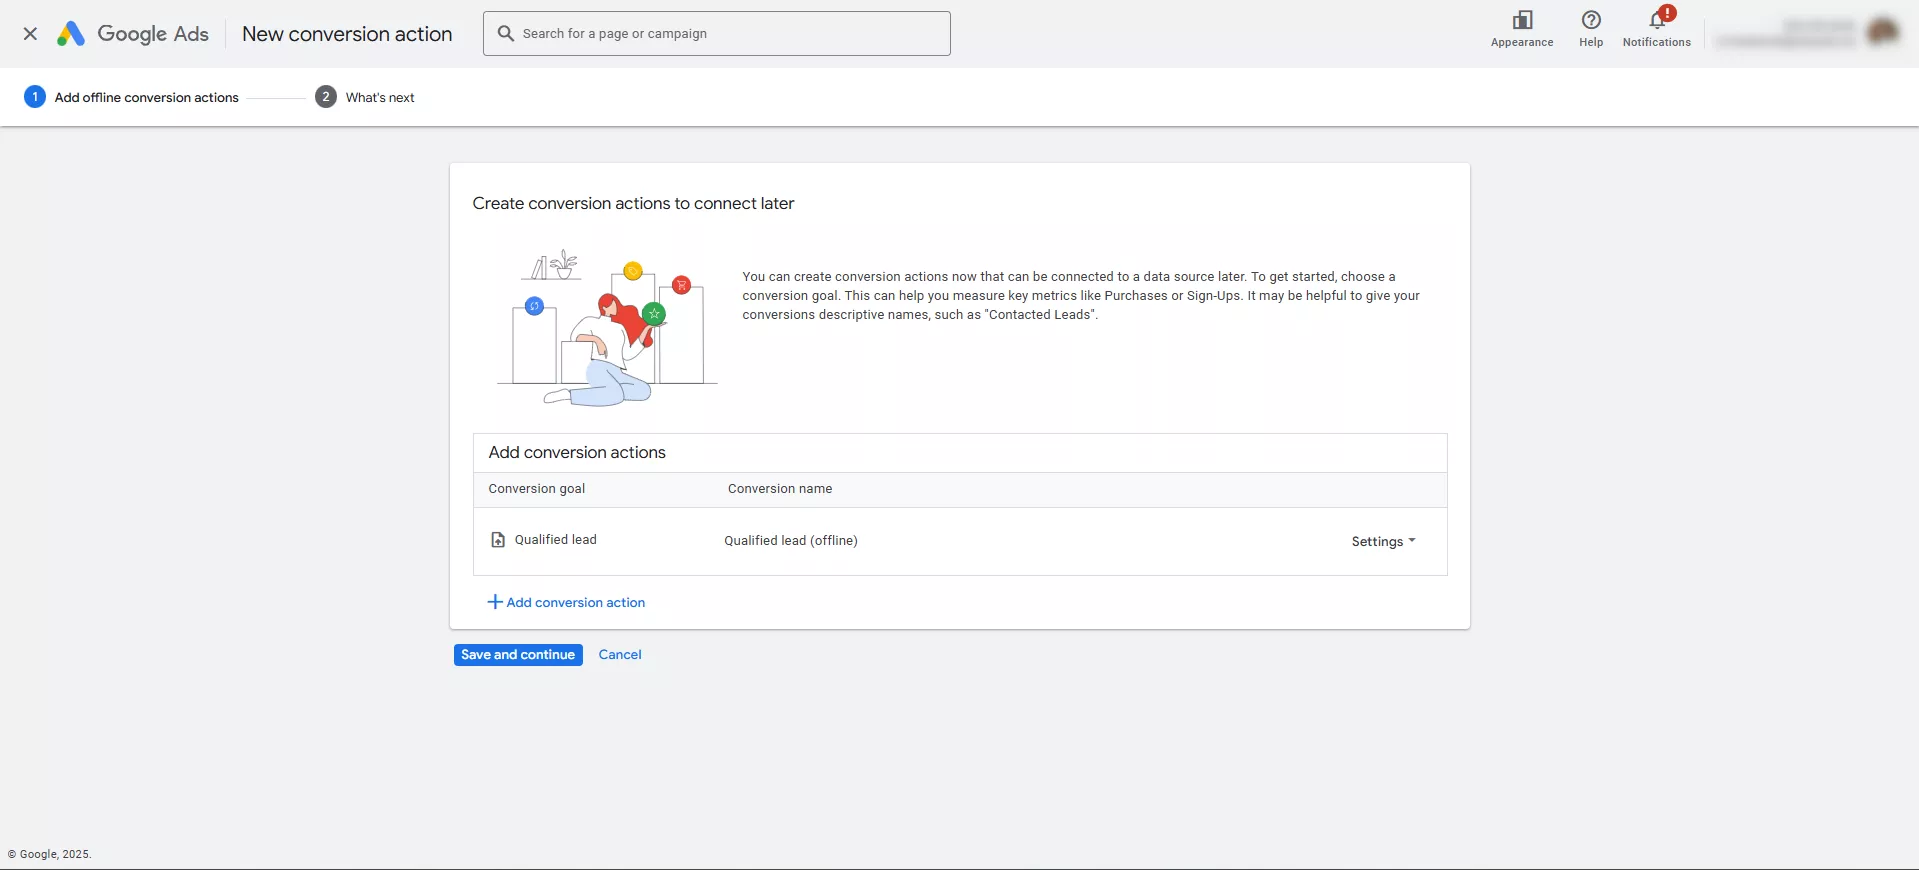The height and width of the screenshot is (870, 1919).
Task: Cancel the conversion action setup
Action: point(620,655)
